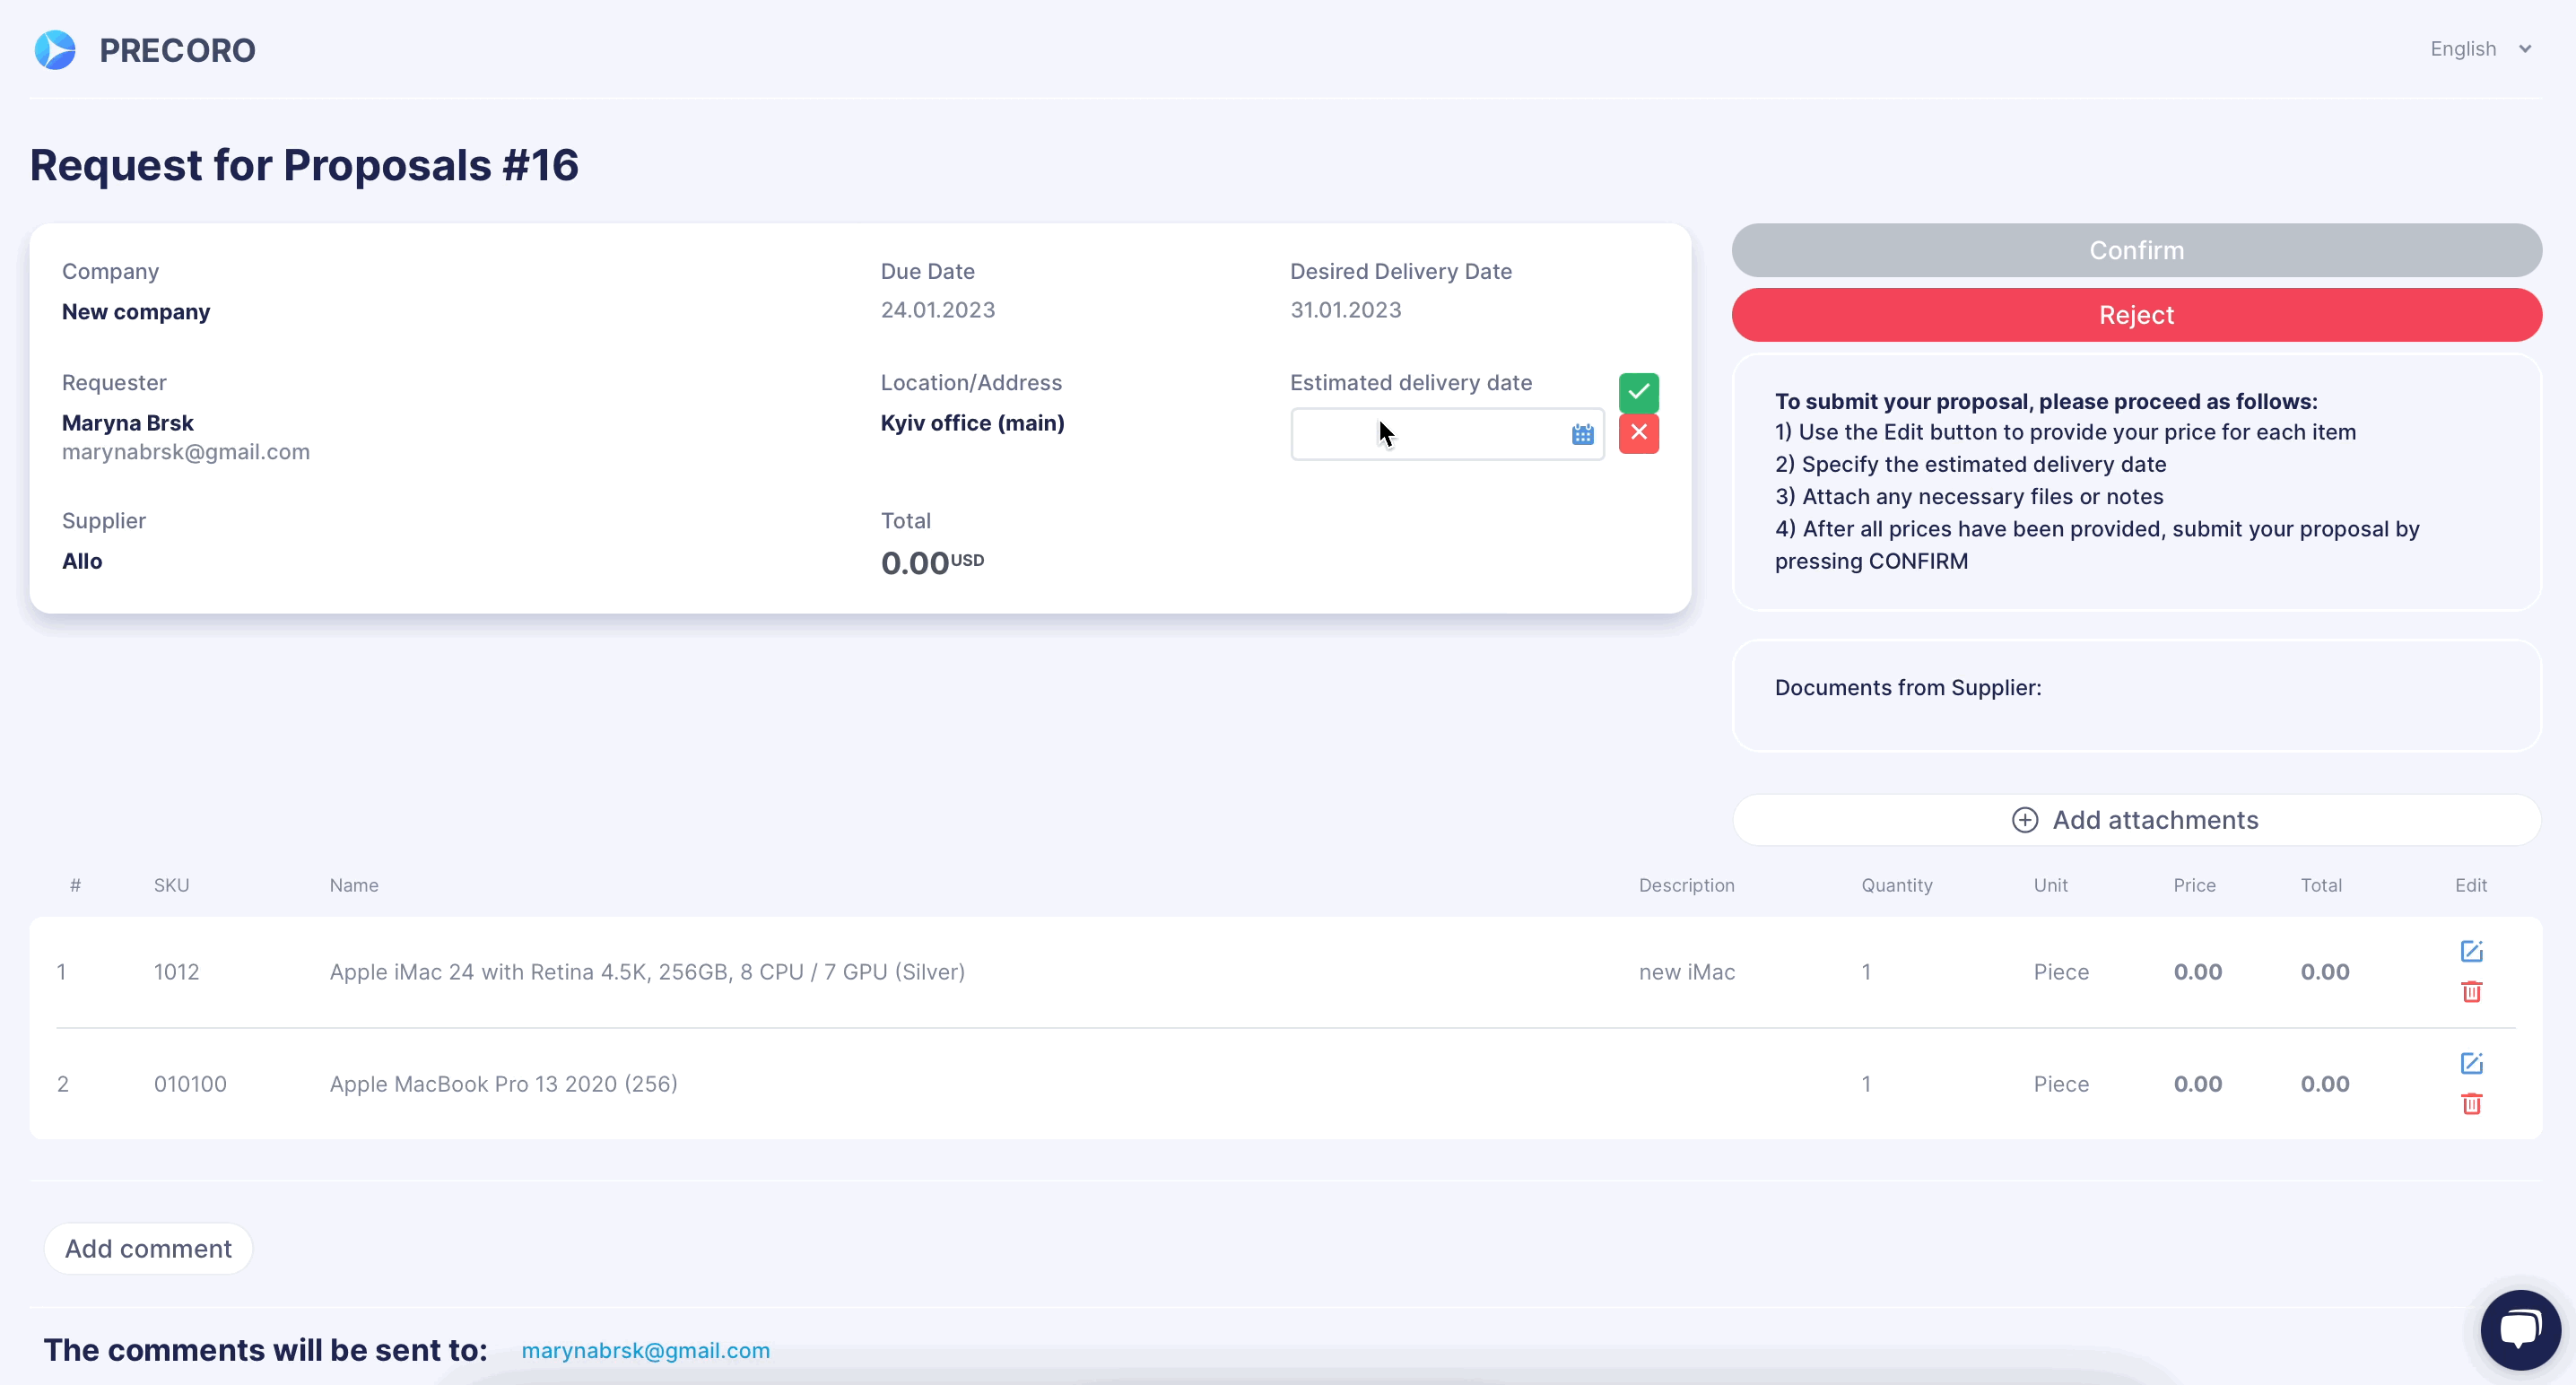
Task: Click the item name Apple MacBook Pro 13 2020
Action: pyautogui.click(x=503, y=1084)
